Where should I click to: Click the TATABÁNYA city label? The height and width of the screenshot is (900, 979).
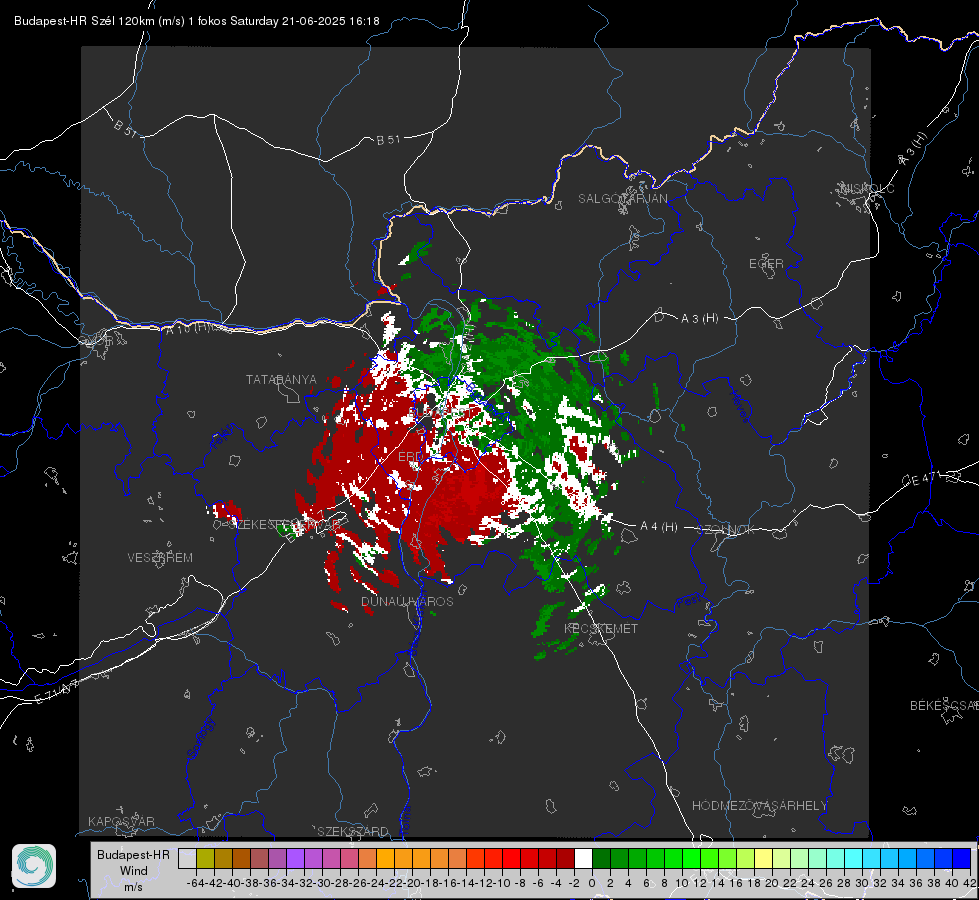coord(281,379)
